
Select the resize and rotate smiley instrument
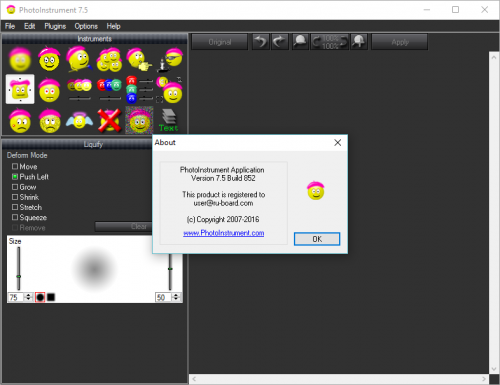[170, 89]
